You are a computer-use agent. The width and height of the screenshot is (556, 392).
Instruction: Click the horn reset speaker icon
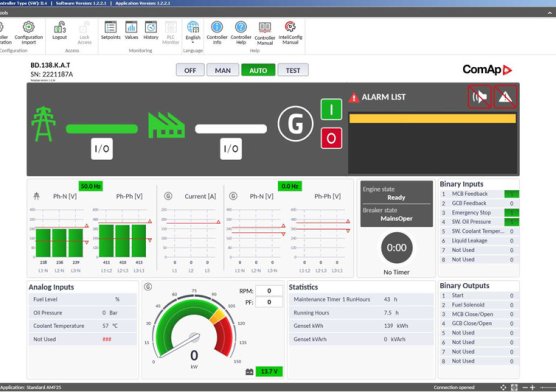coord(479,96)
